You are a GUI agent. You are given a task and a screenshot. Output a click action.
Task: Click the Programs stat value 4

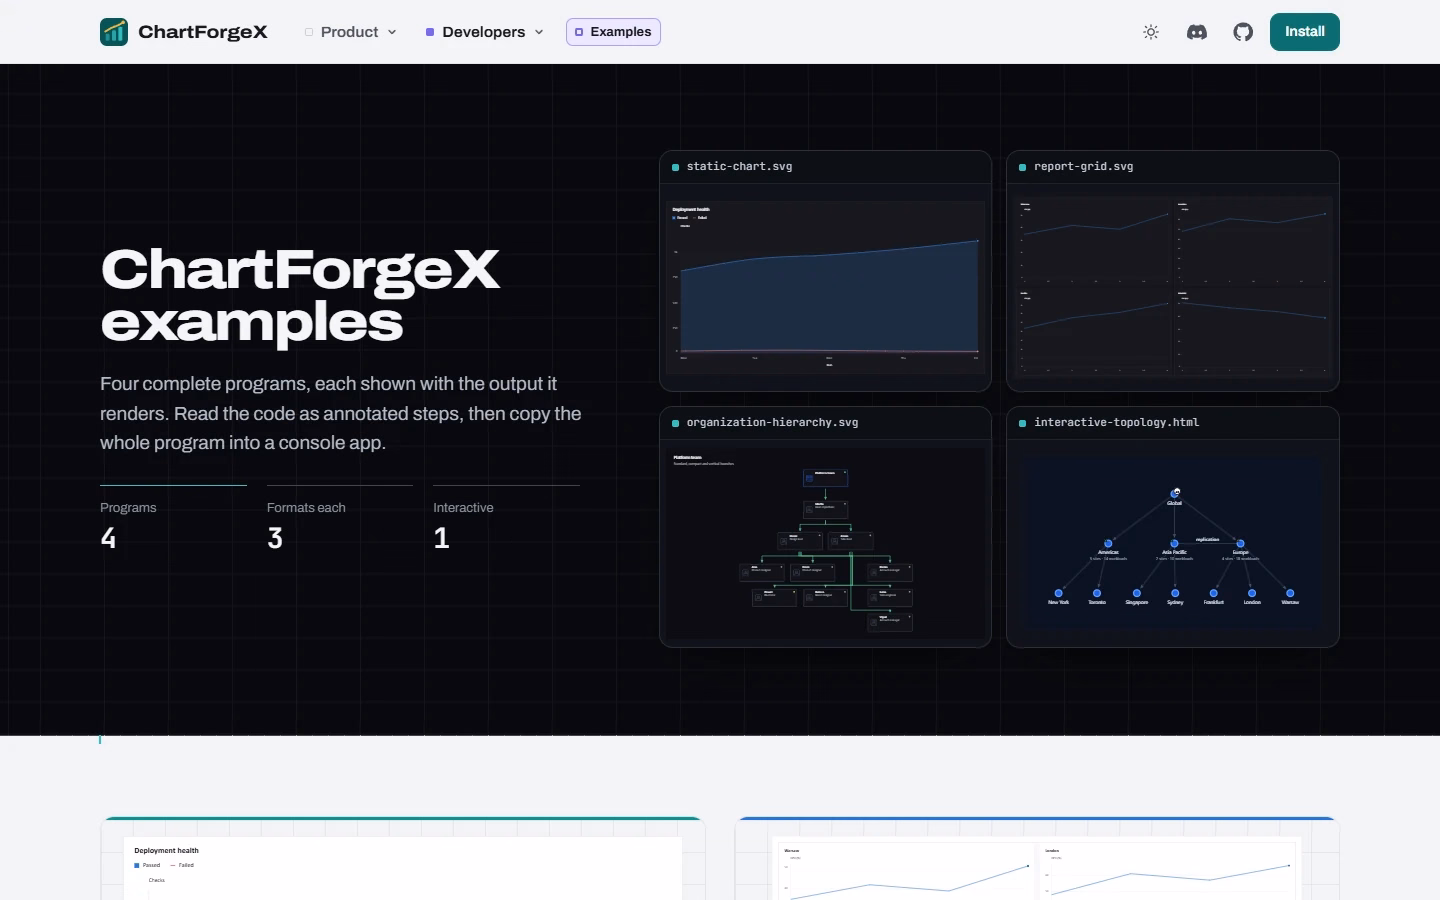pyautogui.click(x=108, y=538)
